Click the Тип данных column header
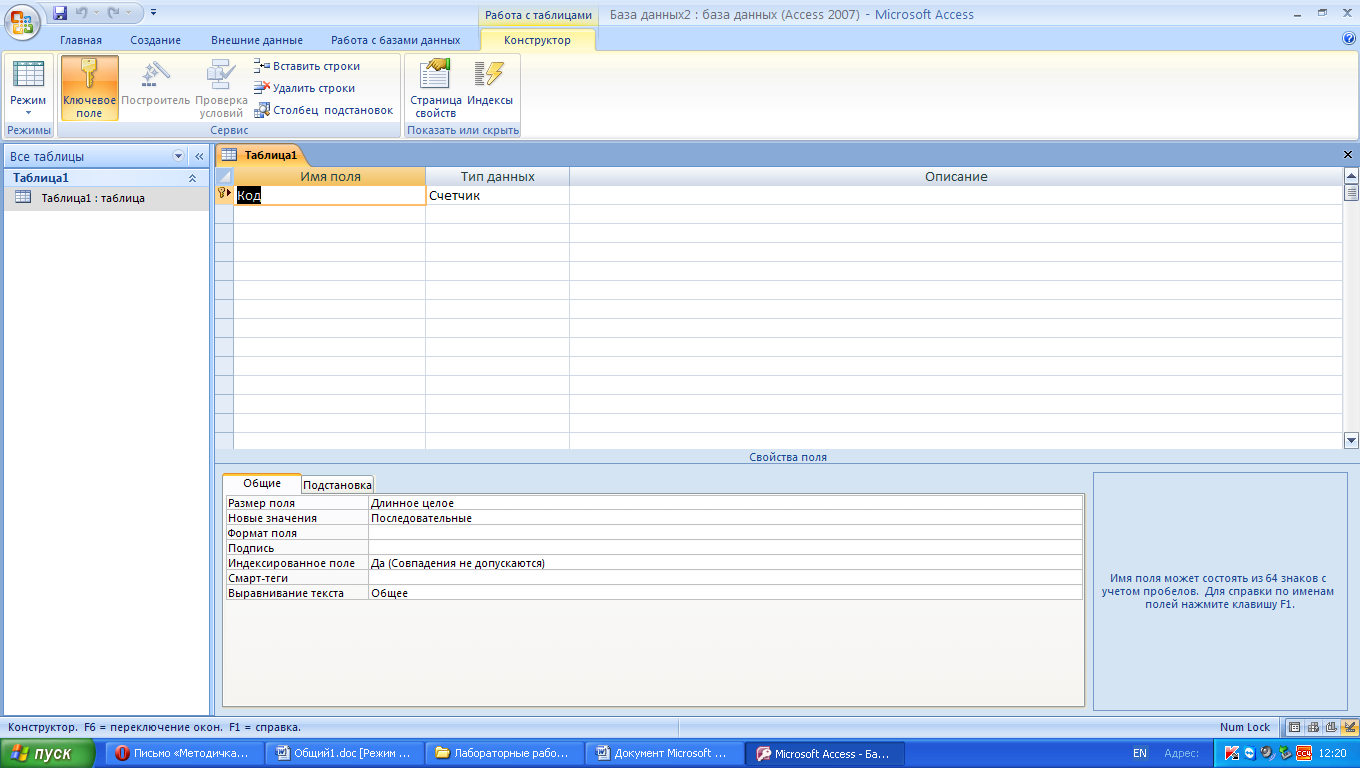The width and height of the screenshot is (1360, 768). click(x=497, y=176)
